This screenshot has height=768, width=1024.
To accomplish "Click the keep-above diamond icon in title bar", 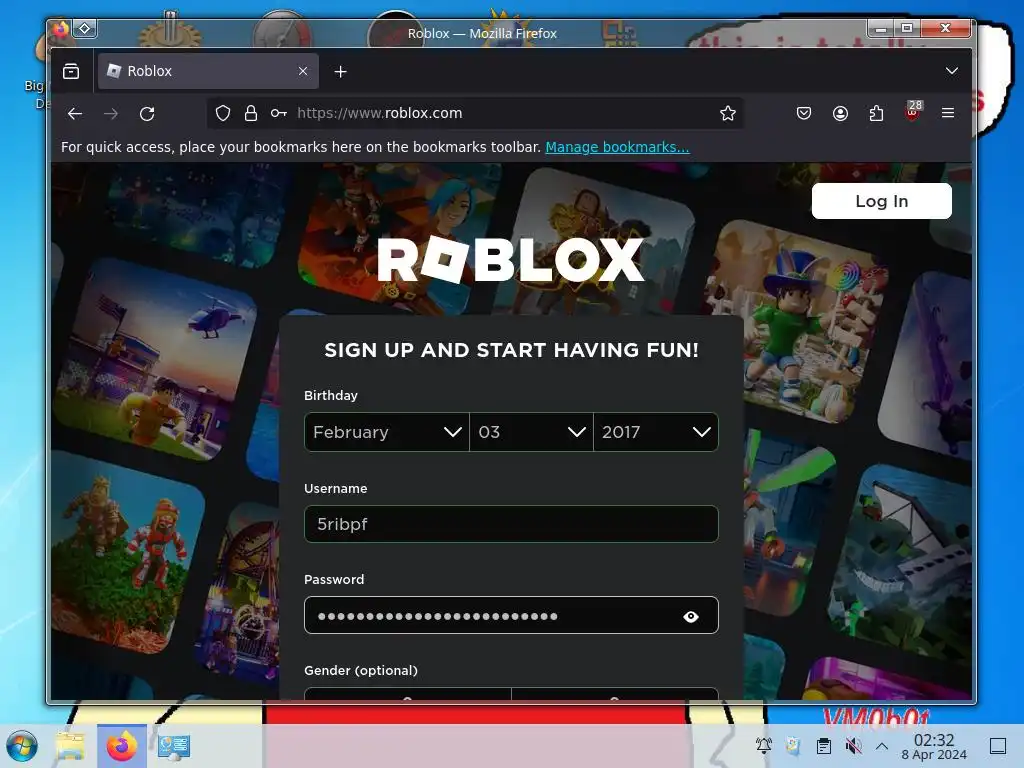I will pos(85,29).
